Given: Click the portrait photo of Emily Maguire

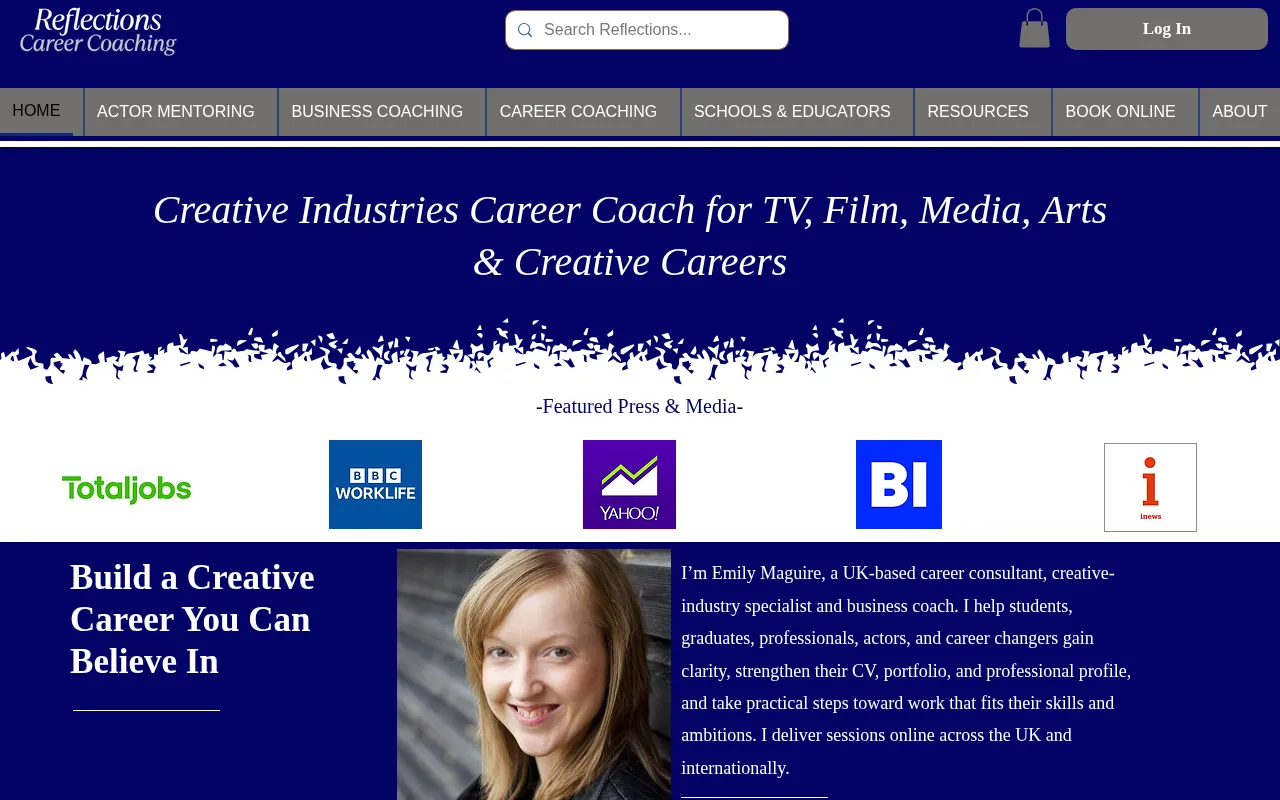Looking at the screenshot, I should [x=534, y=674].
